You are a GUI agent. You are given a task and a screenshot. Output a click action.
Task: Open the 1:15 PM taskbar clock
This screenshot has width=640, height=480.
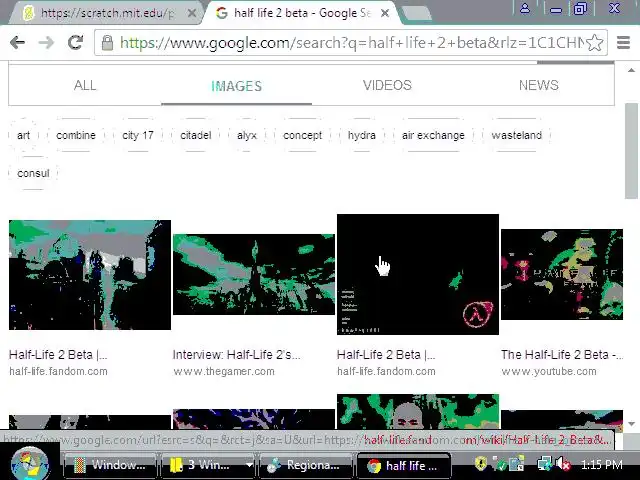[x=602, y=464]
